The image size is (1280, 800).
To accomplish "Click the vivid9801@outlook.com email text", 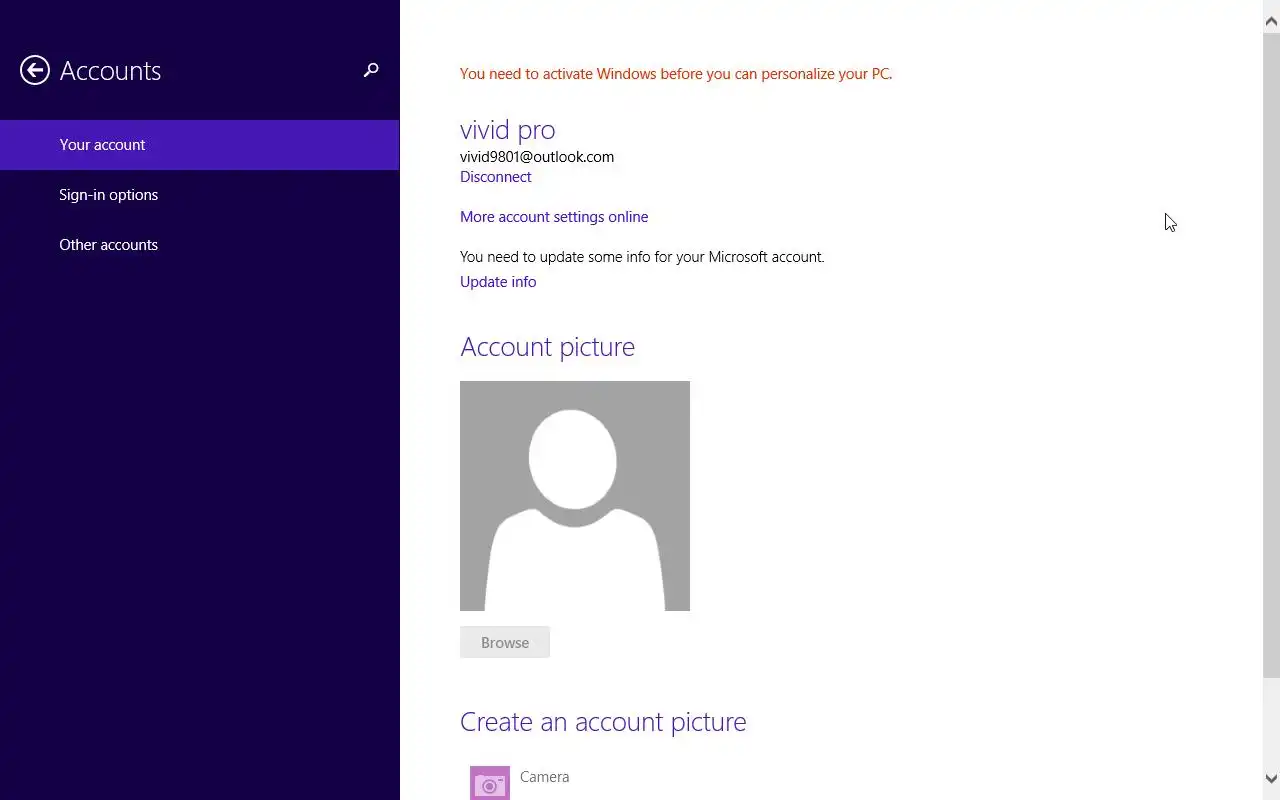I will pos(537,157).
